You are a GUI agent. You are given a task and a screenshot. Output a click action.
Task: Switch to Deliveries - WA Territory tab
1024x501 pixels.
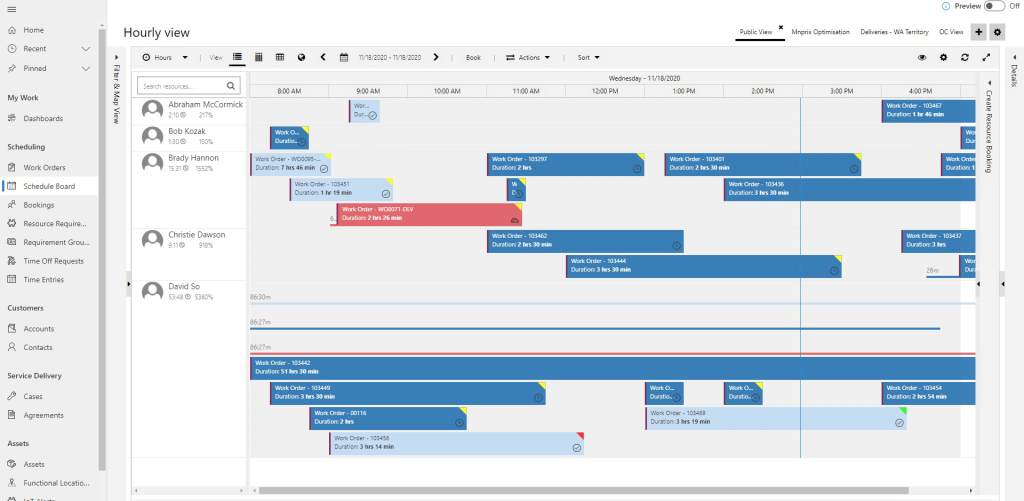click(x=894, y=31)
